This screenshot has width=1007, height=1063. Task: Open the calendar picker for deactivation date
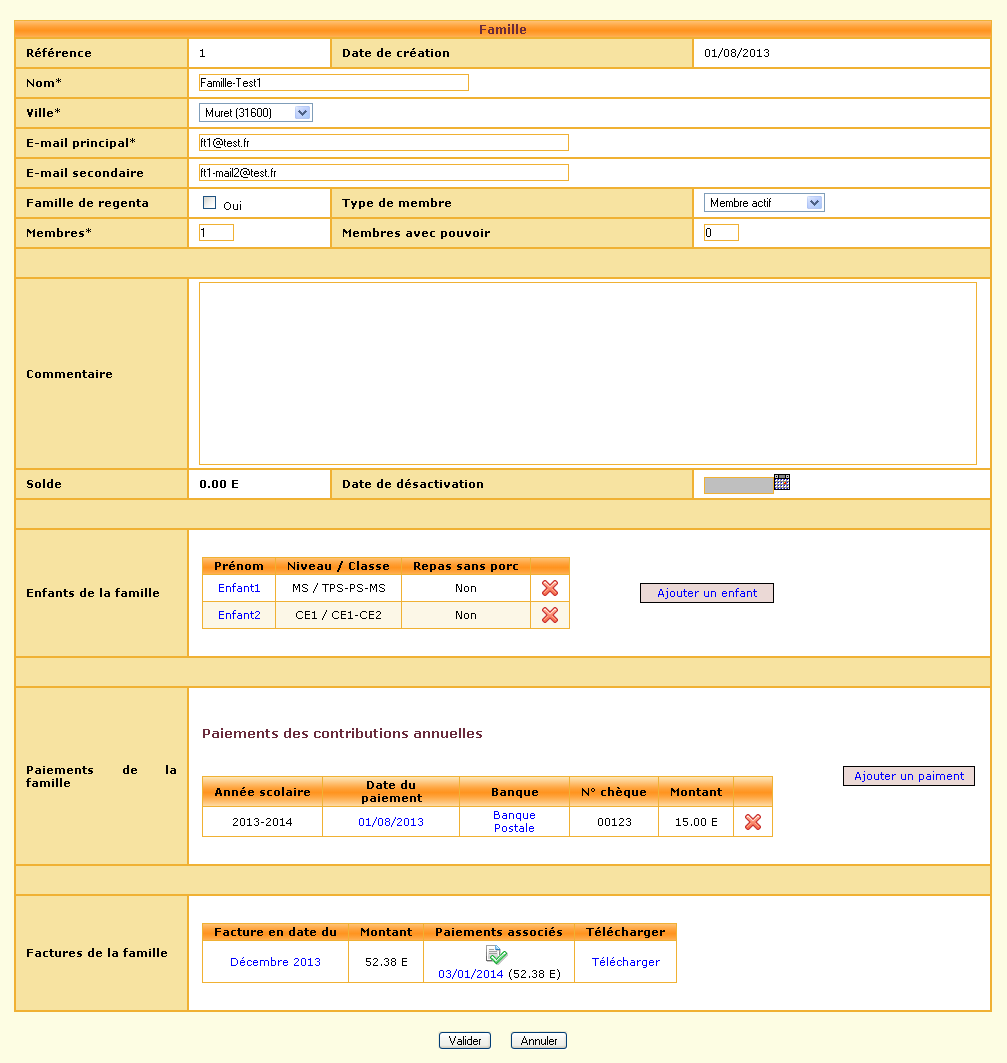click(x=782, y=482)
